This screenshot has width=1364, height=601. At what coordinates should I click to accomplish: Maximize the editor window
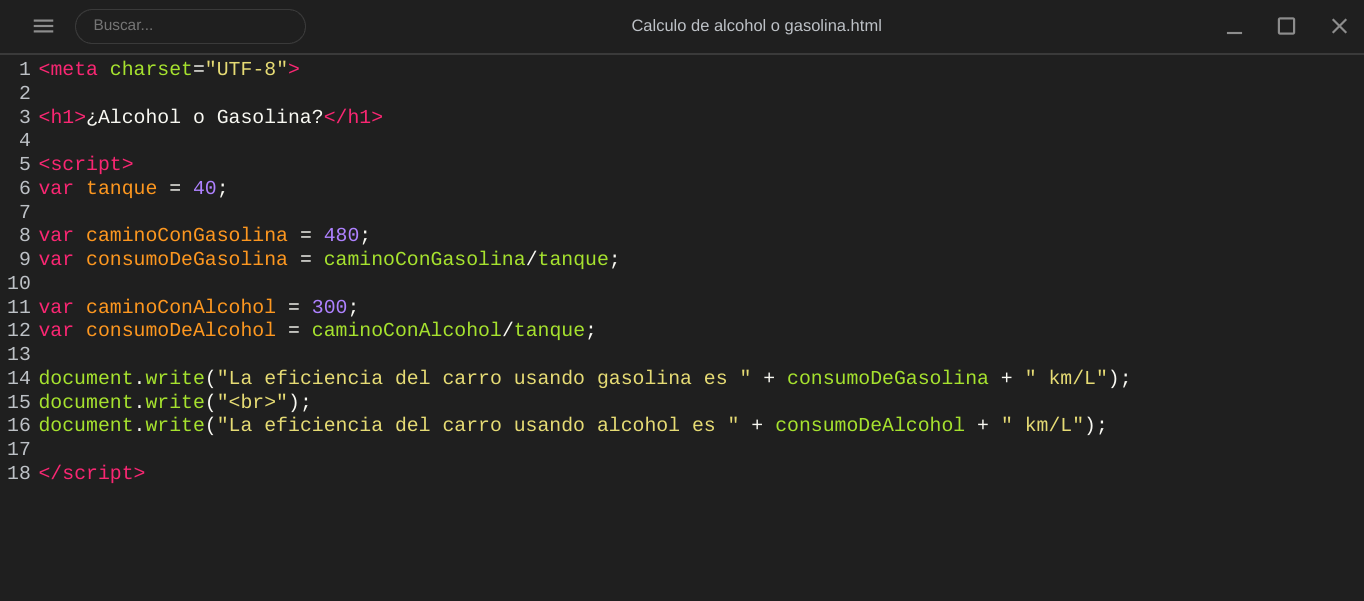pyautogui.click(x=1286, y=26)
